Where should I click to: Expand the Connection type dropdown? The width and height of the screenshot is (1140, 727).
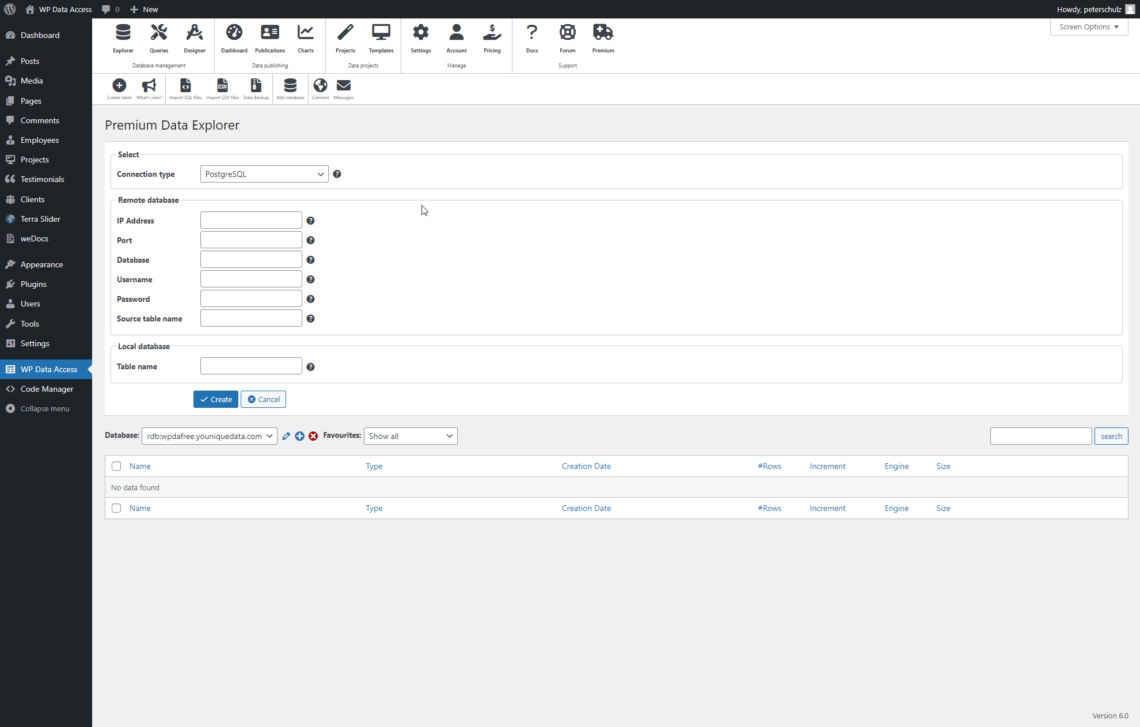264,174
